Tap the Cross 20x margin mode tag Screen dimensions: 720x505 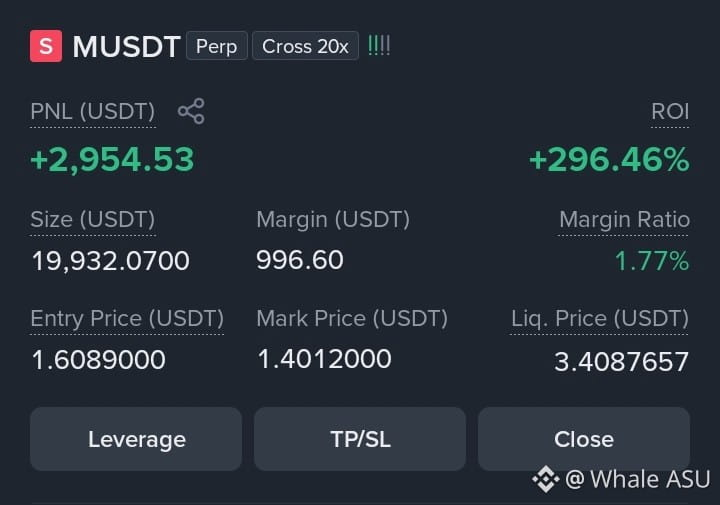[x=305, y=46]
